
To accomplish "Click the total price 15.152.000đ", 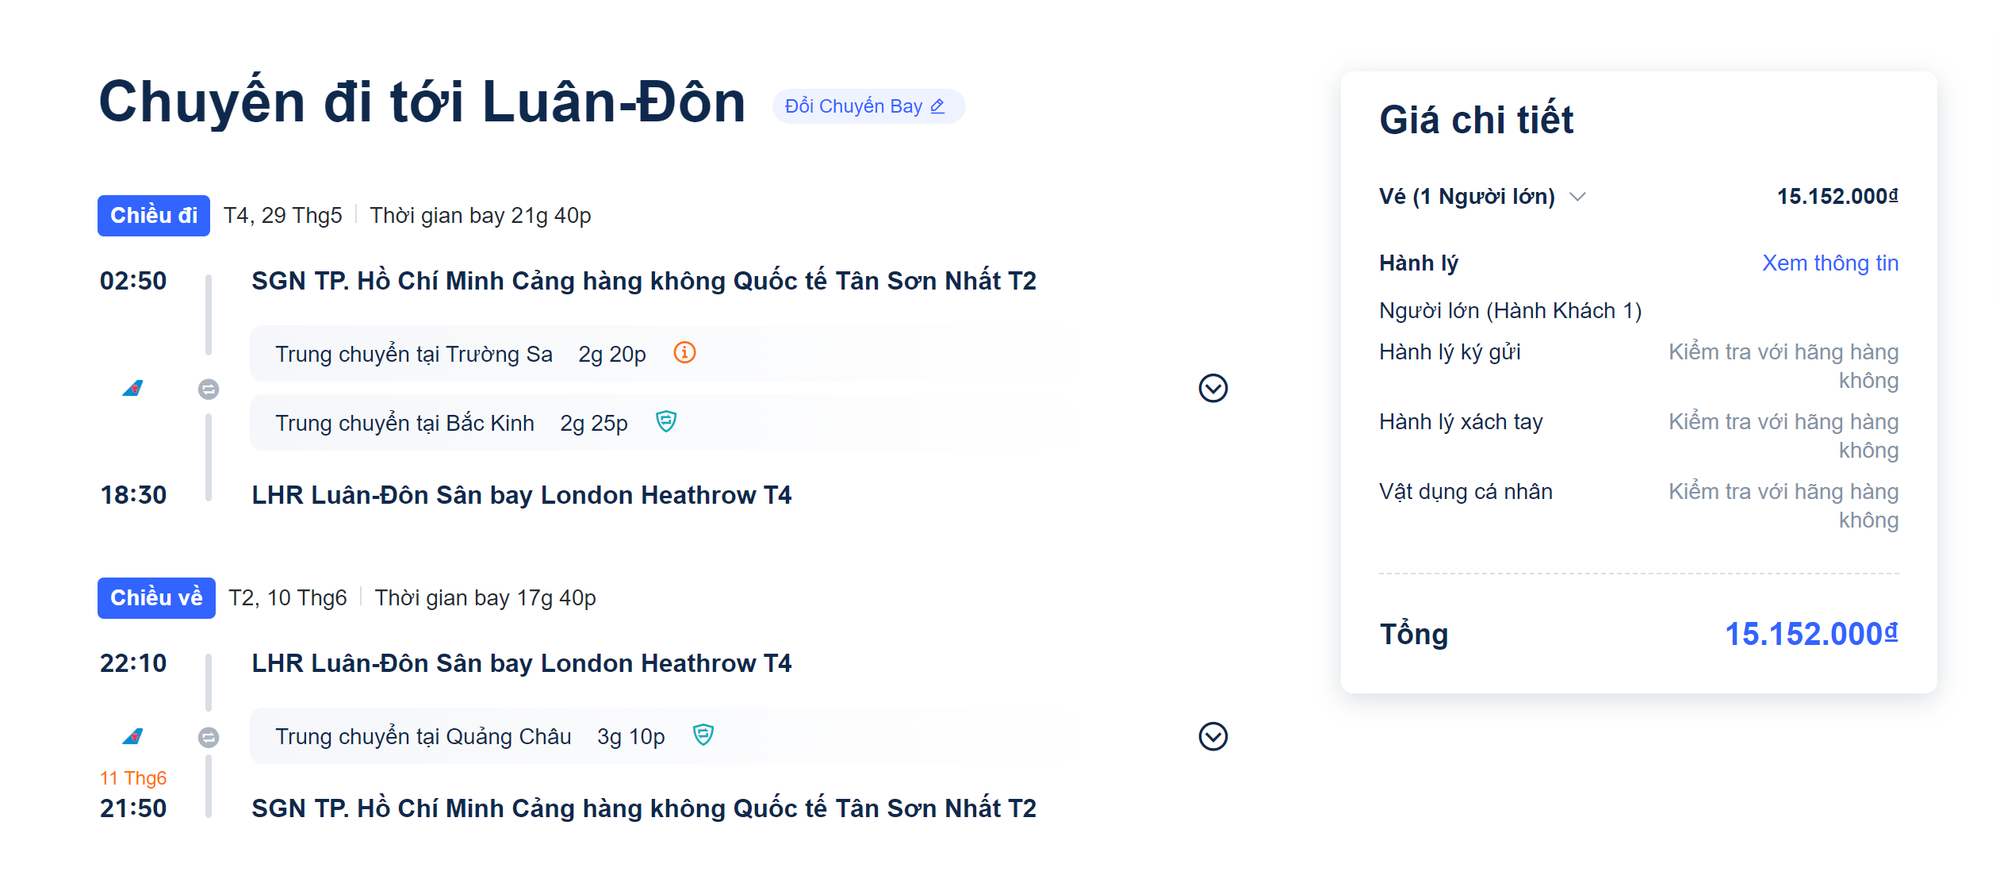I will (1811, 633).
